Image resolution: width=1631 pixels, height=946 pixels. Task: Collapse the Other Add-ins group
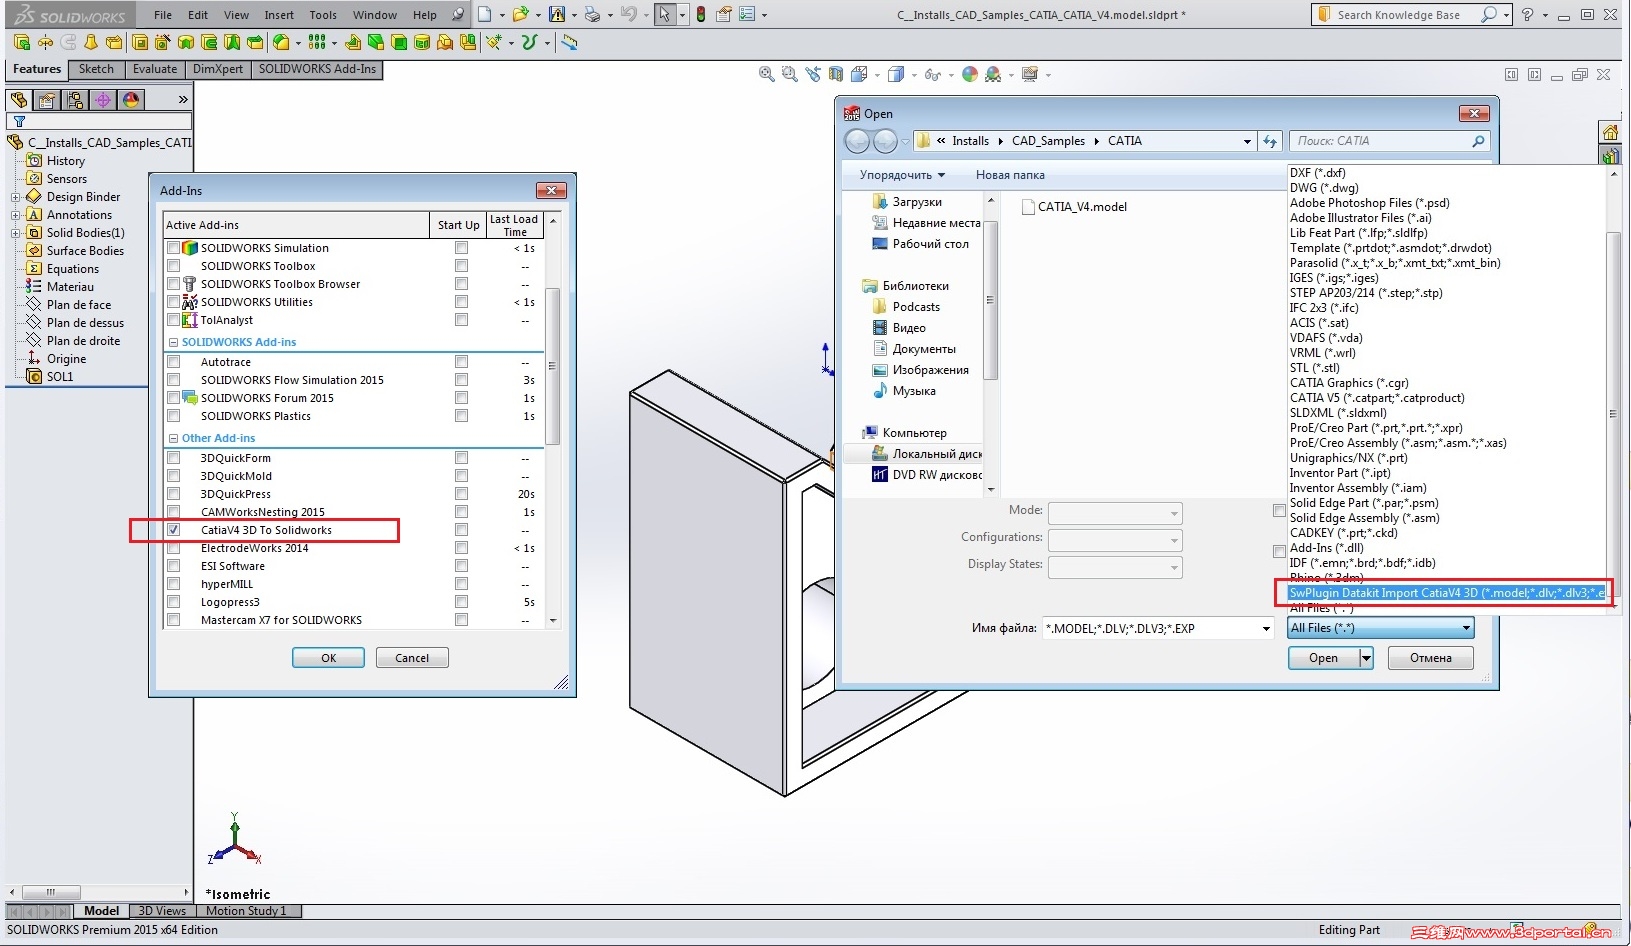[x=174, y=438]
